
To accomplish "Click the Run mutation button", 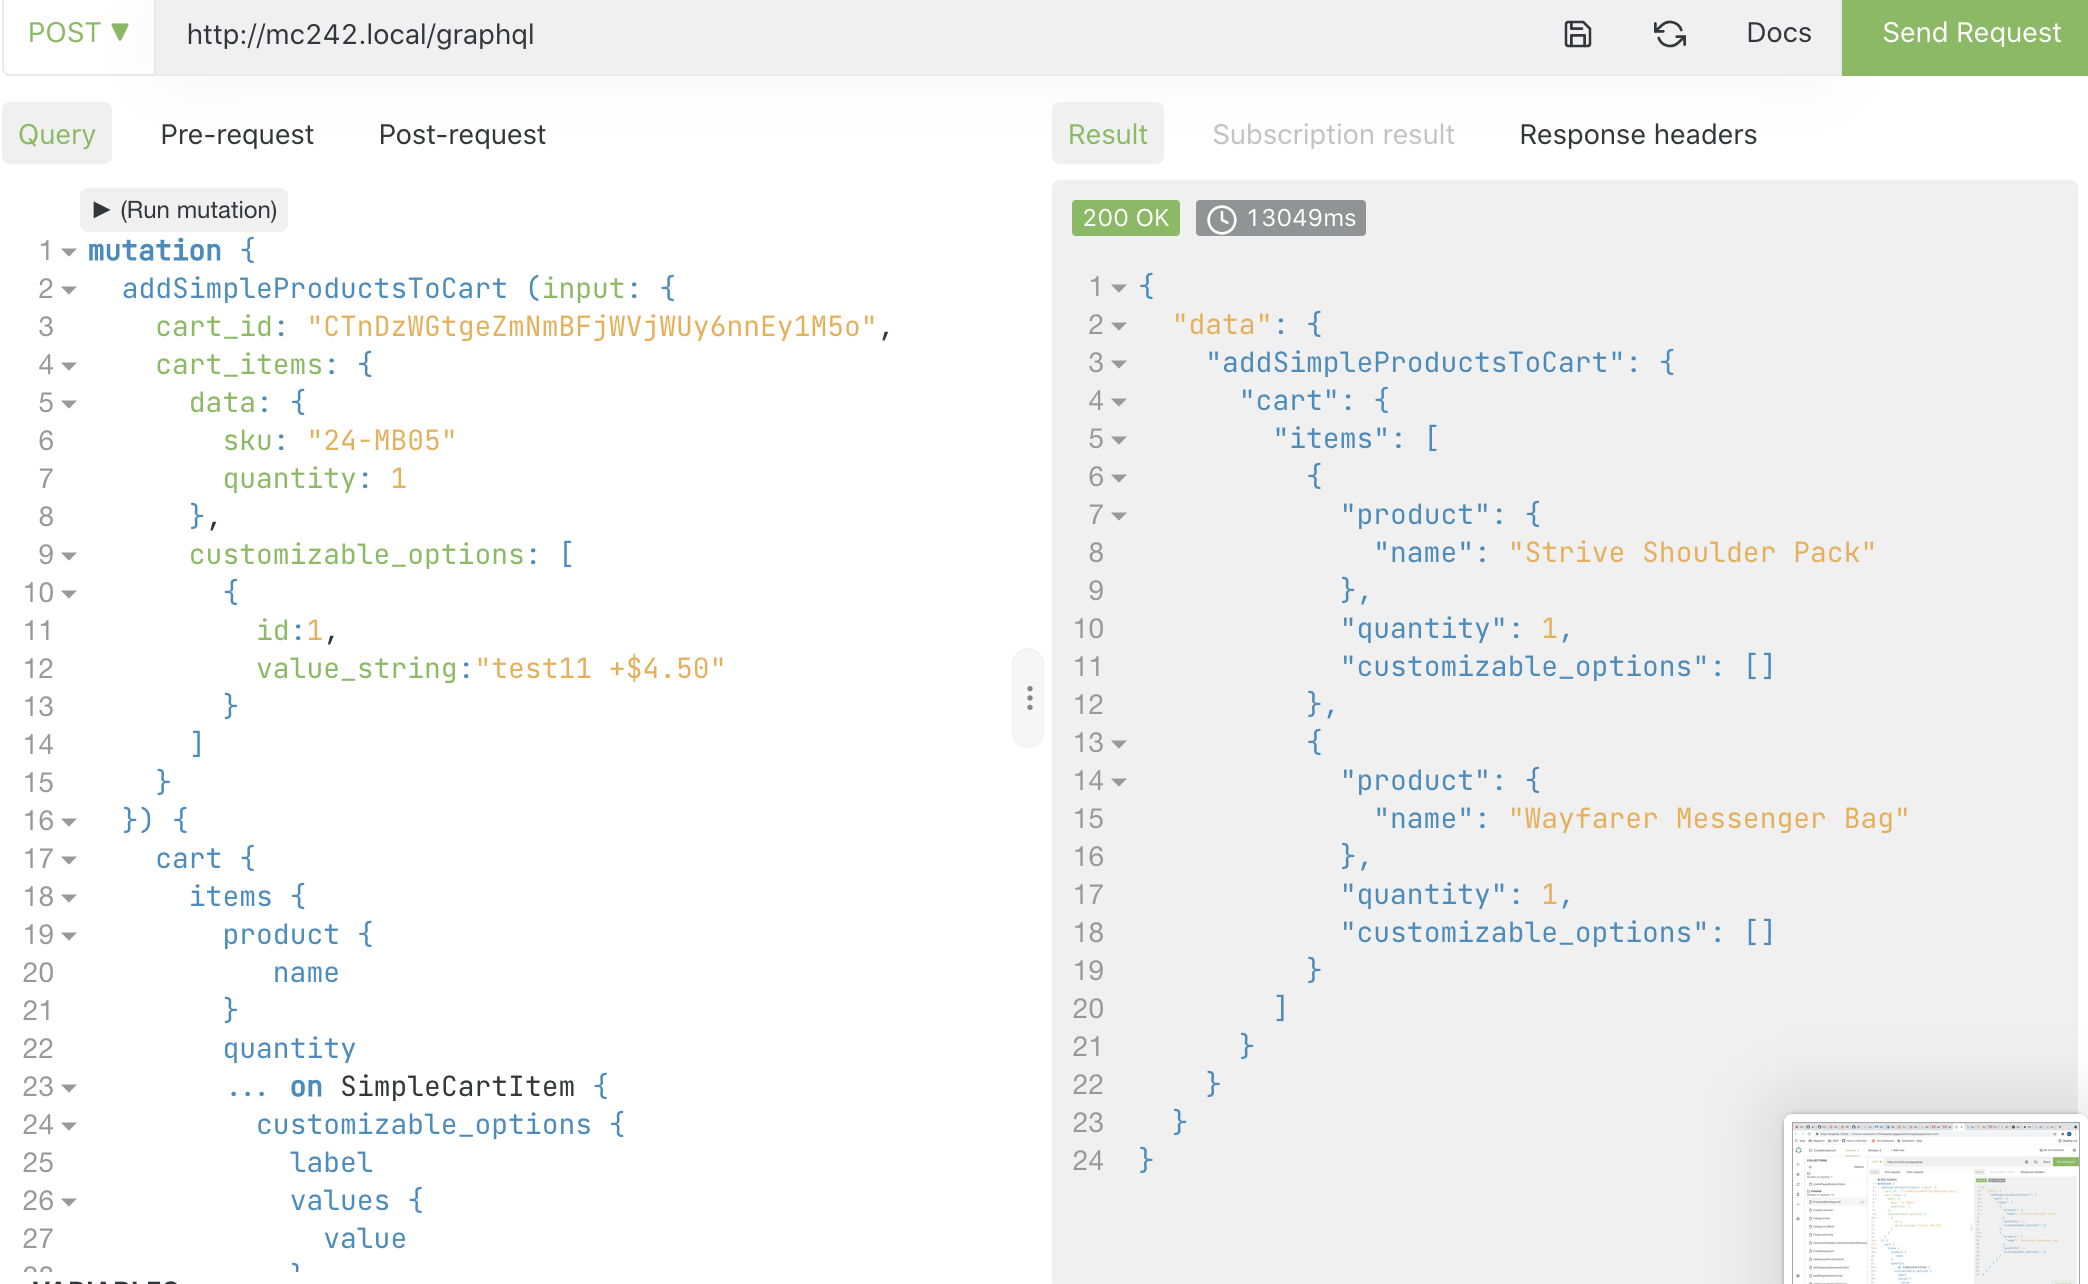I will pyautogui.click(x=184, y=210).
